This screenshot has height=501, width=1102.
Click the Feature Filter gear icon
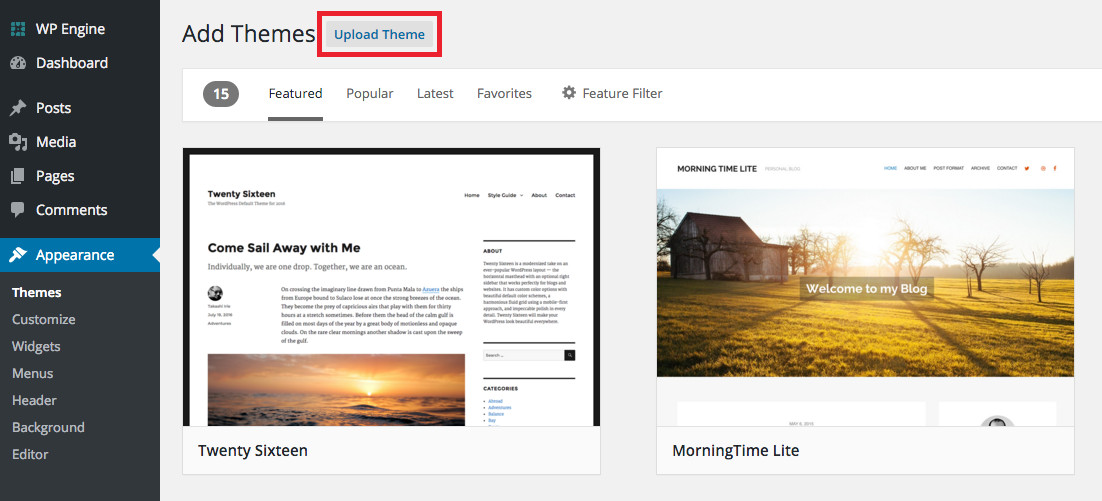569,93
